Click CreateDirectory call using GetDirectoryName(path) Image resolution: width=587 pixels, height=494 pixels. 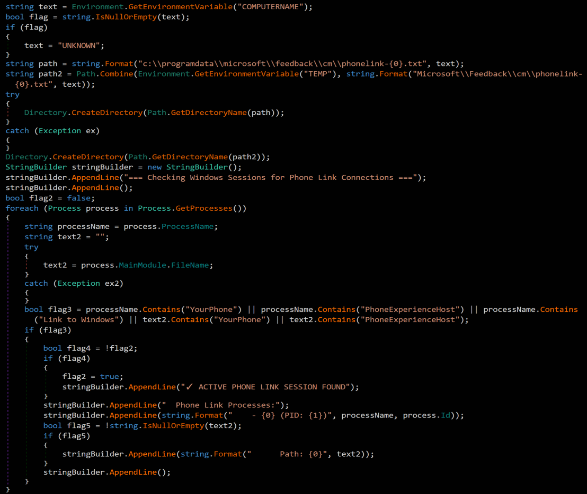pos(154,113)
